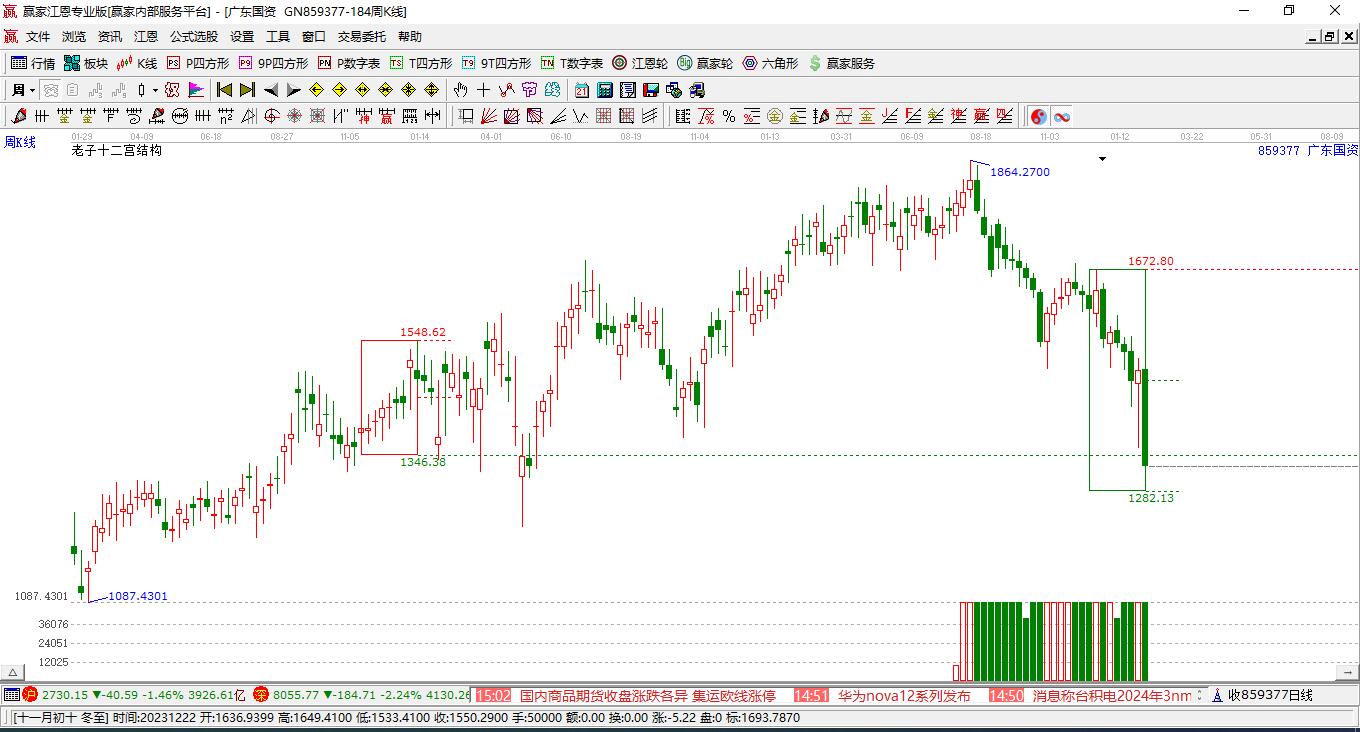The image size is (1360, 732).
Task: Select the crosshair cursor tool
Action: 484,90
